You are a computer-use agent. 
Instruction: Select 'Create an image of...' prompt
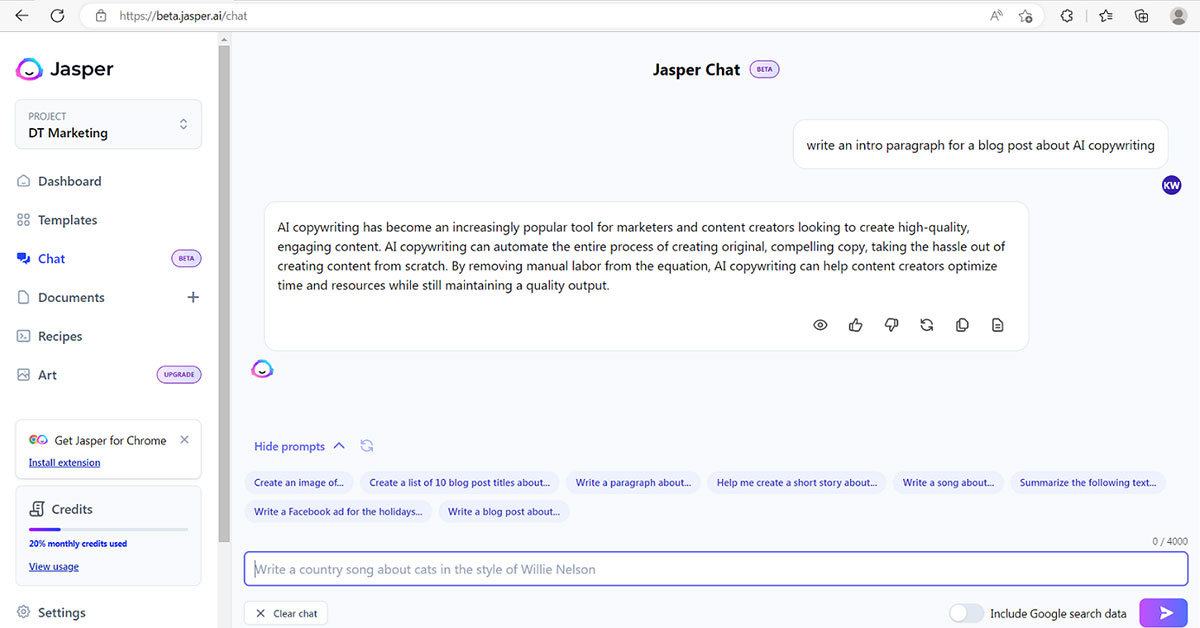tap(298, 482)
